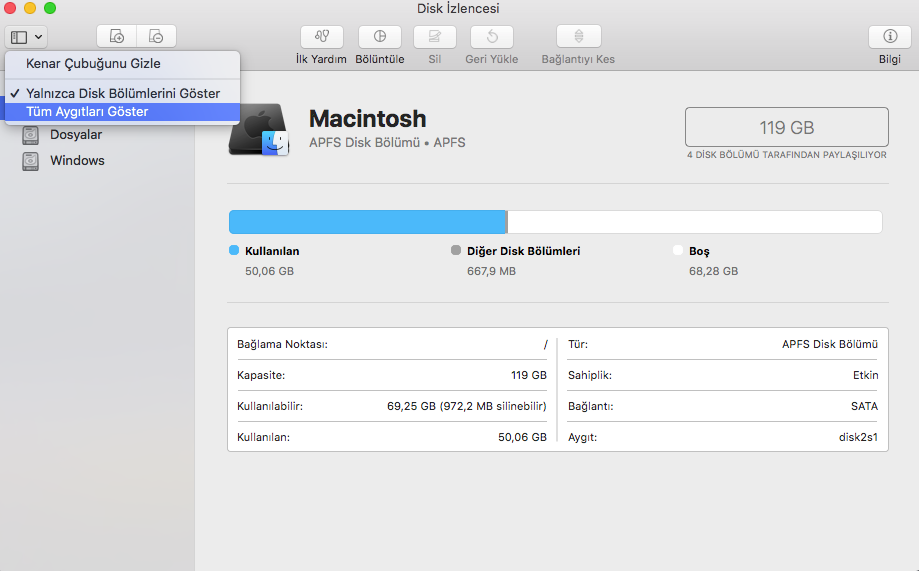
Task: Click the Sil erase icon
Action: pyautogui.click(x=435, y=37)
